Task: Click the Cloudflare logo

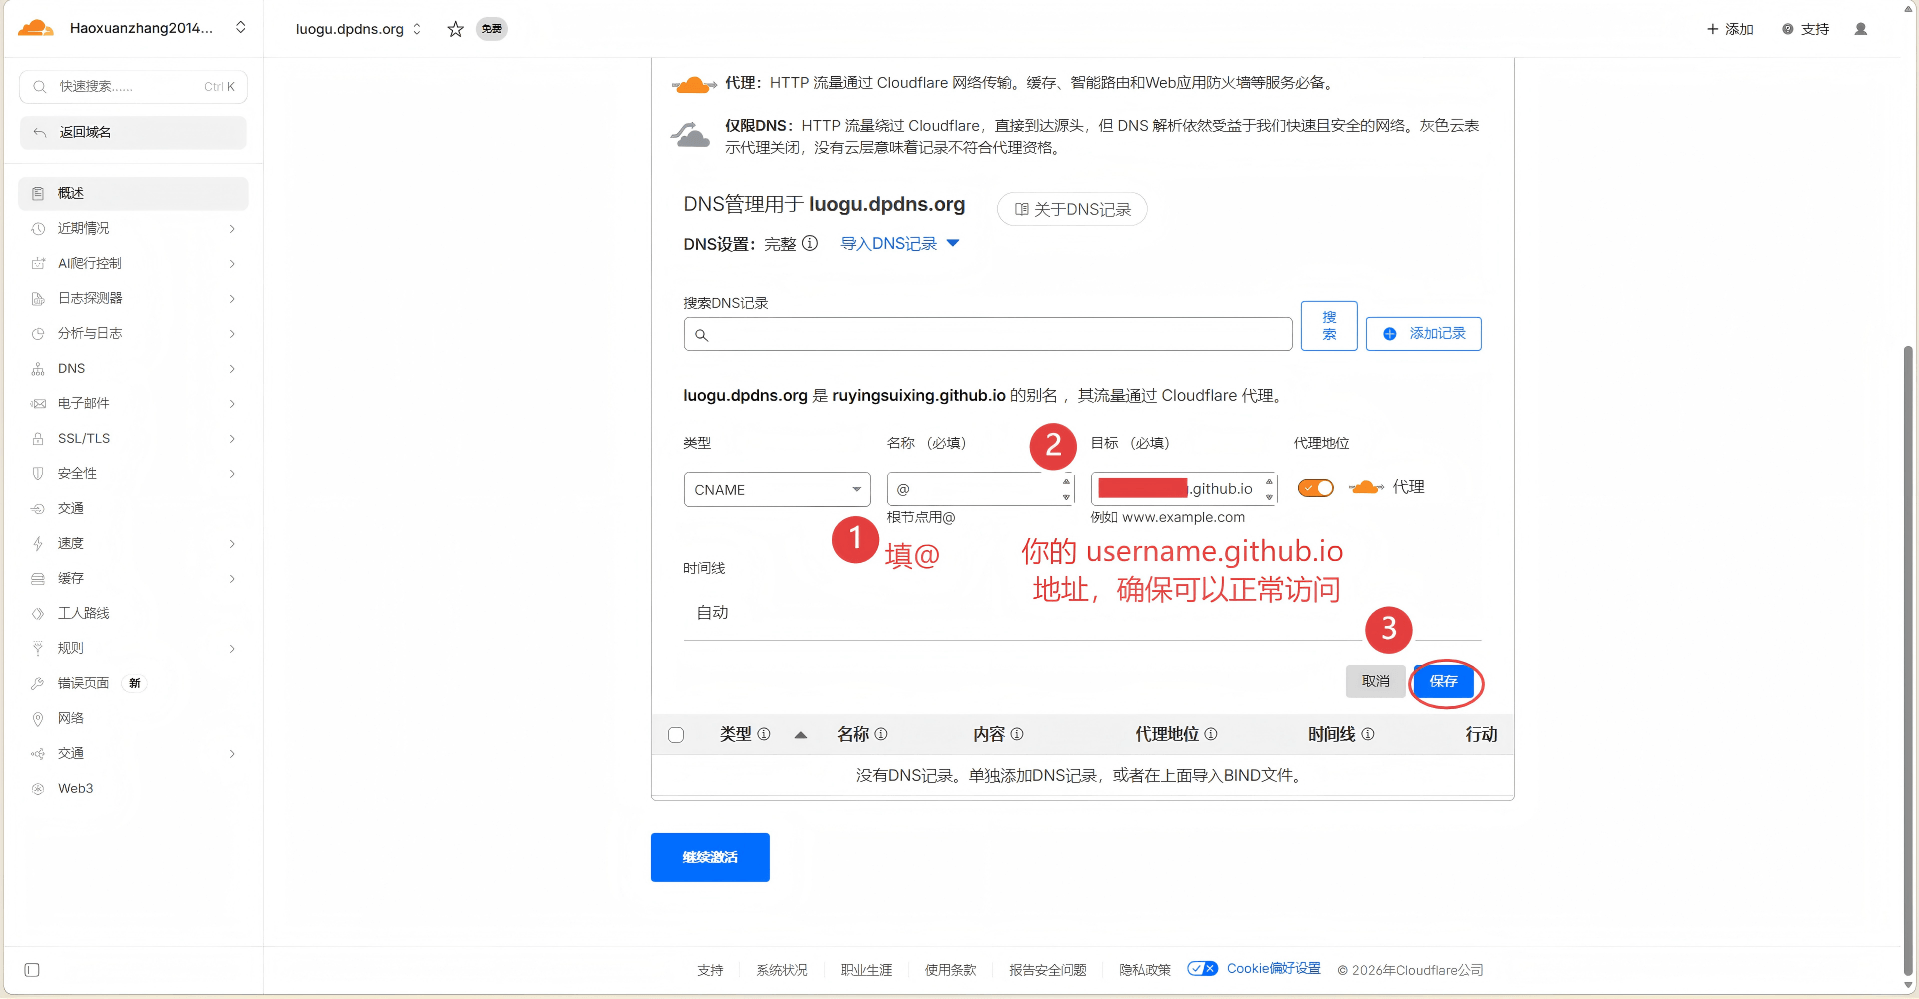Action: tap(35, 27)
